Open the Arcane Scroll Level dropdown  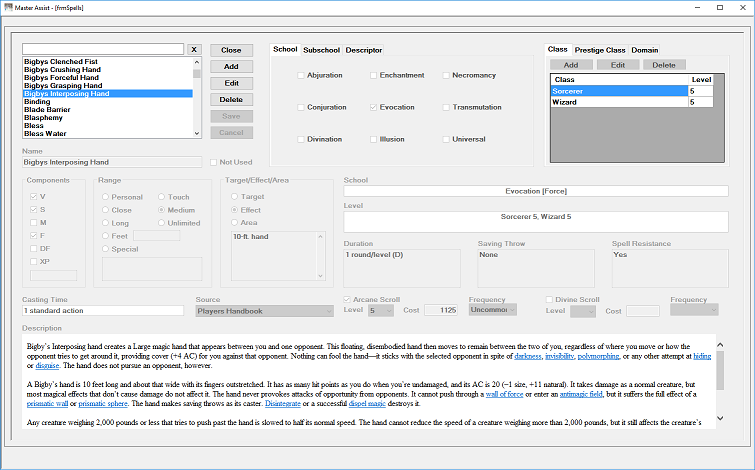pyautogui.click(x=381, y=311)
